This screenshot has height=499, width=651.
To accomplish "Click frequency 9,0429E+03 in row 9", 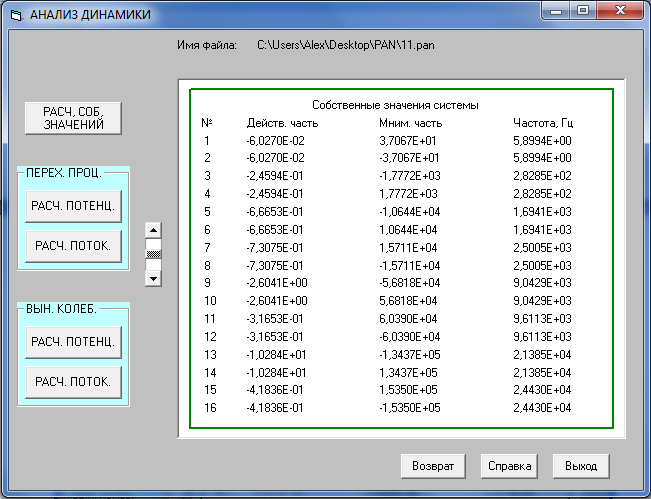I will point(542,283).
